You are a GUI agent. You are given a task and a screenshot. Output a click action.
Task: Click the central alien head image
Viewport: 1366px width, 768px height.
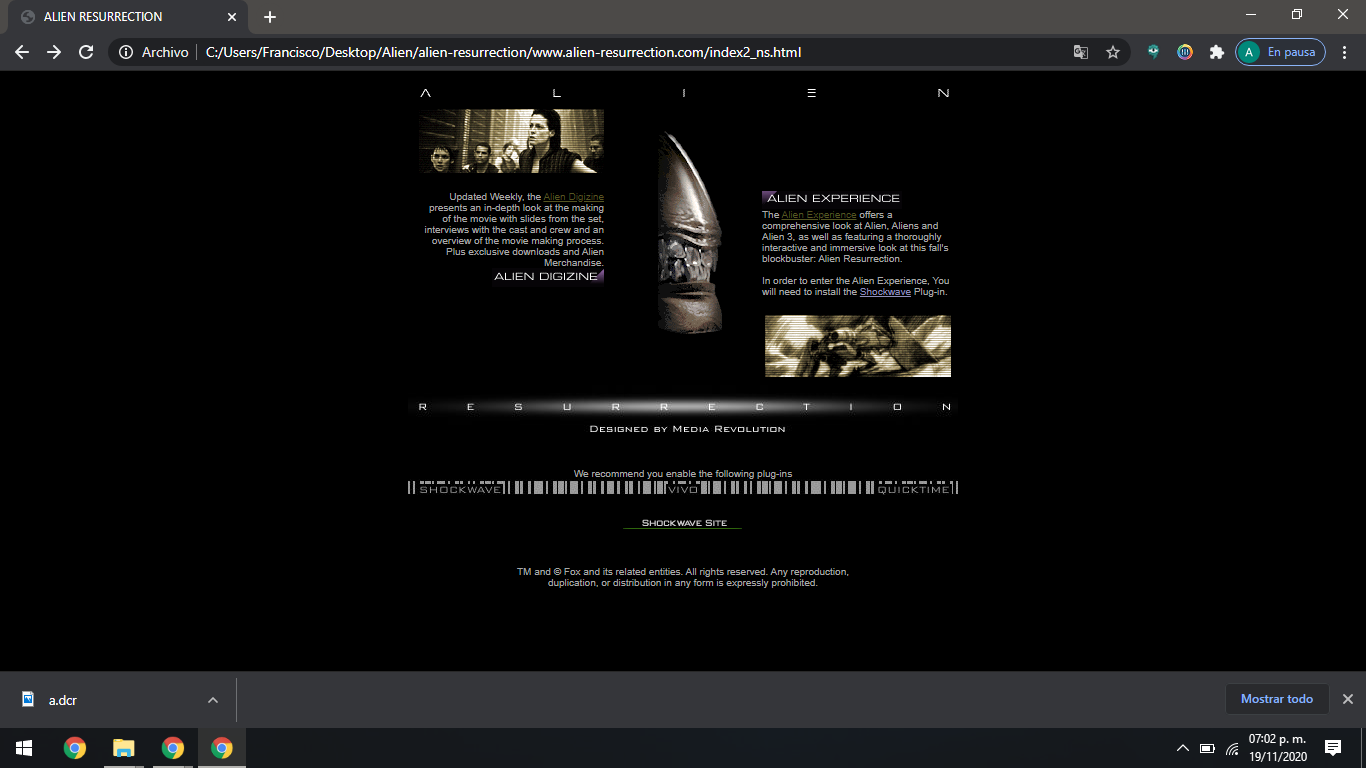coord(690,233)
